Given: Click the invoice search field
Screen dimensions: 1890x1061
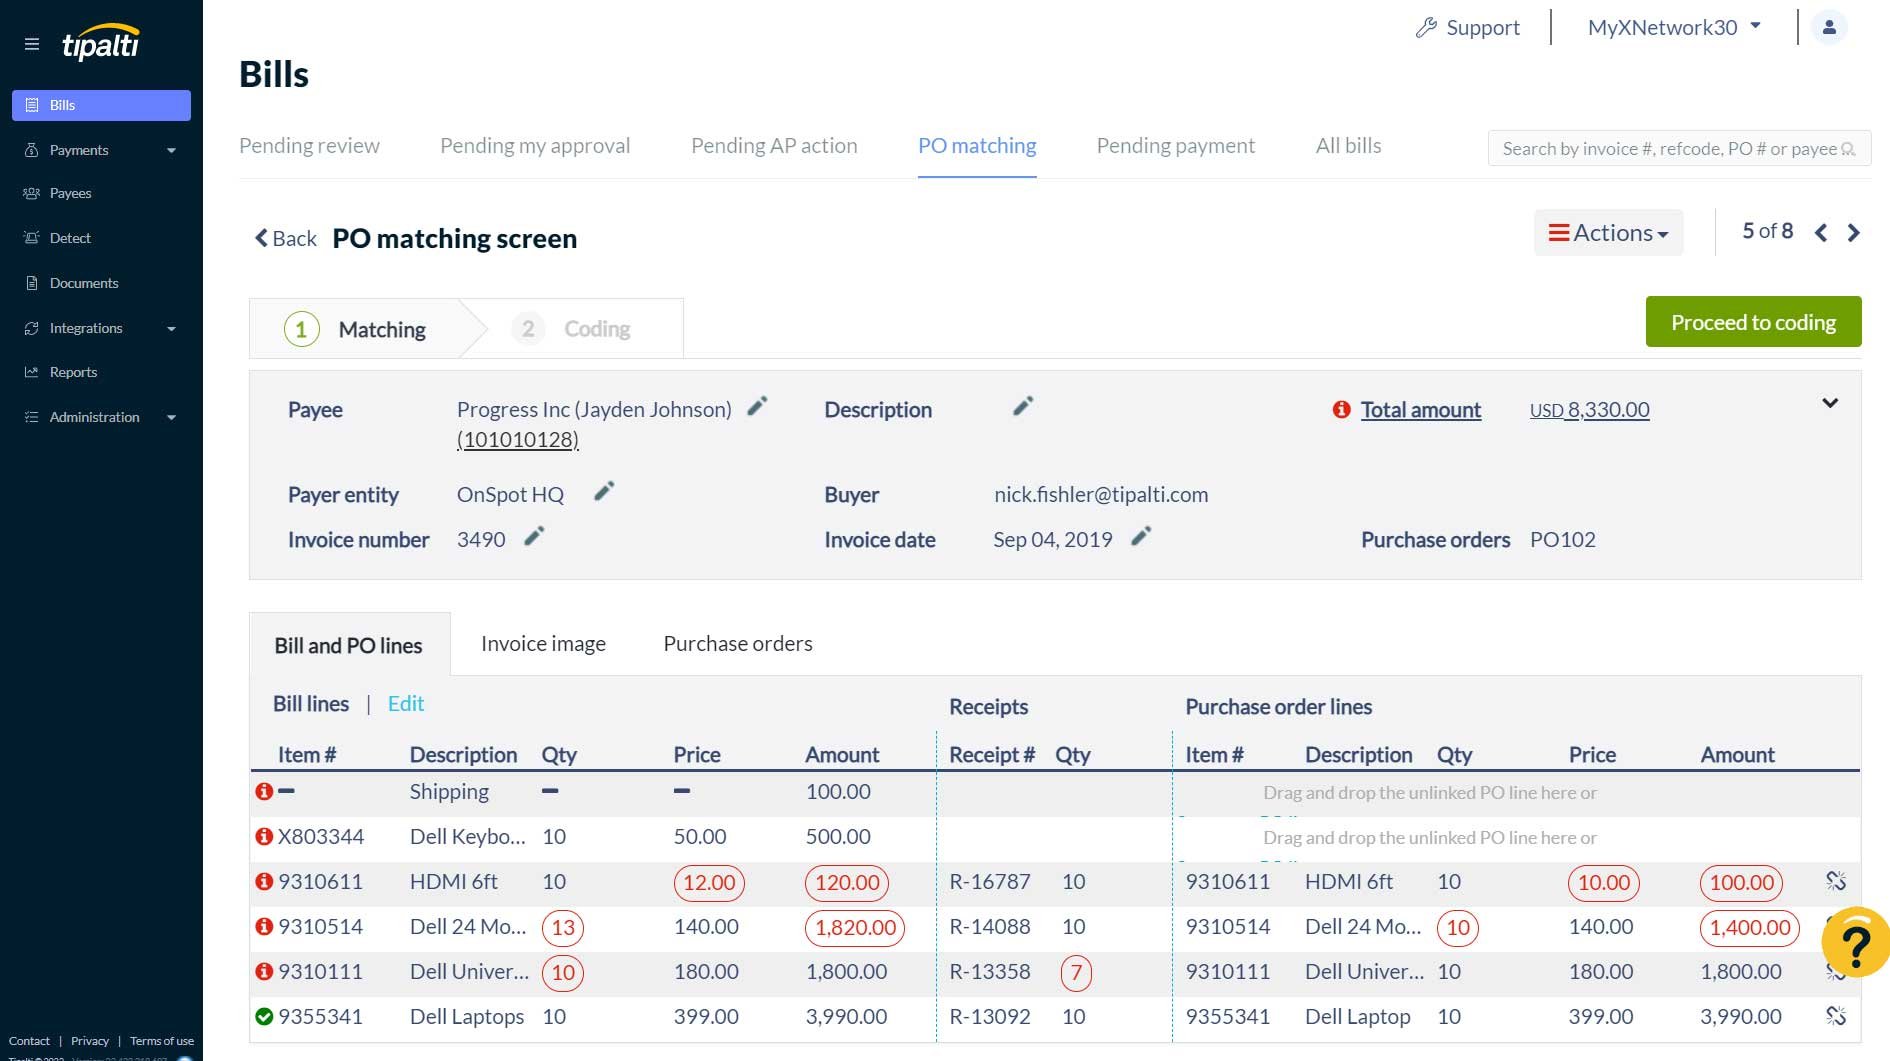Looking at the screenshot, I should click(1670, 149).
